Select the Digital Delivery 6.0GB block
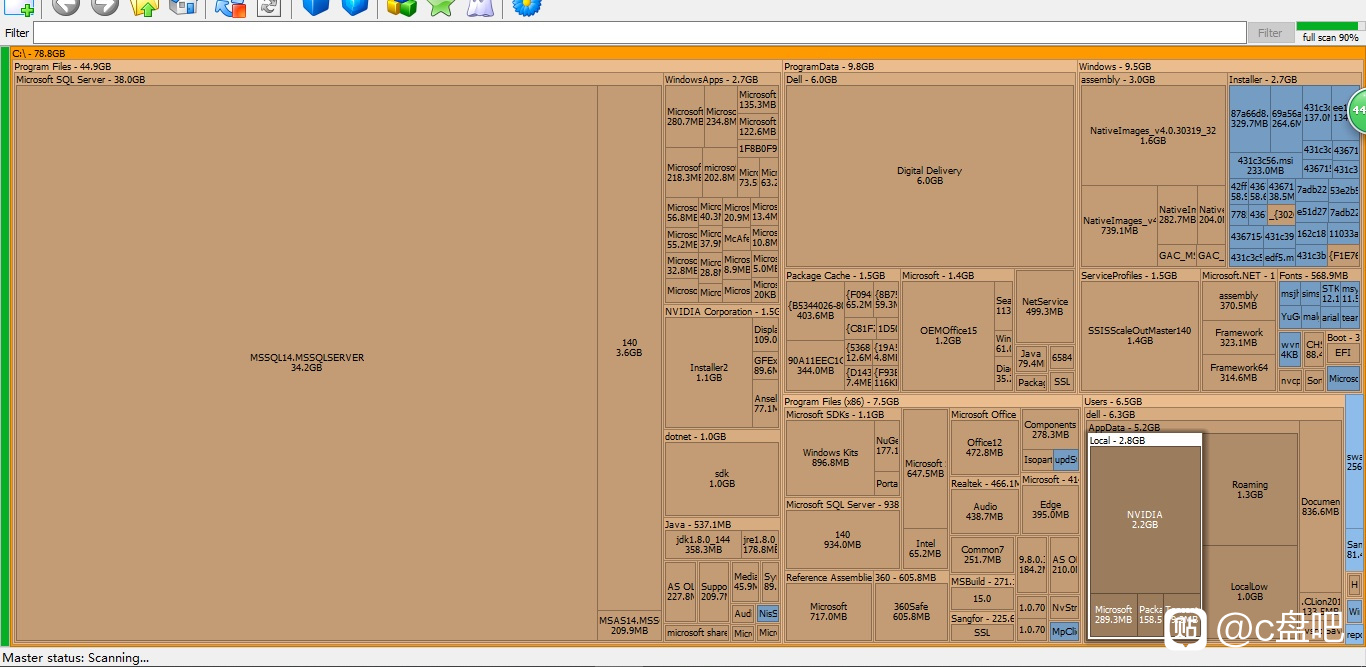Image resolution: width=1366 pixels, height=667 pixels. 929,176
